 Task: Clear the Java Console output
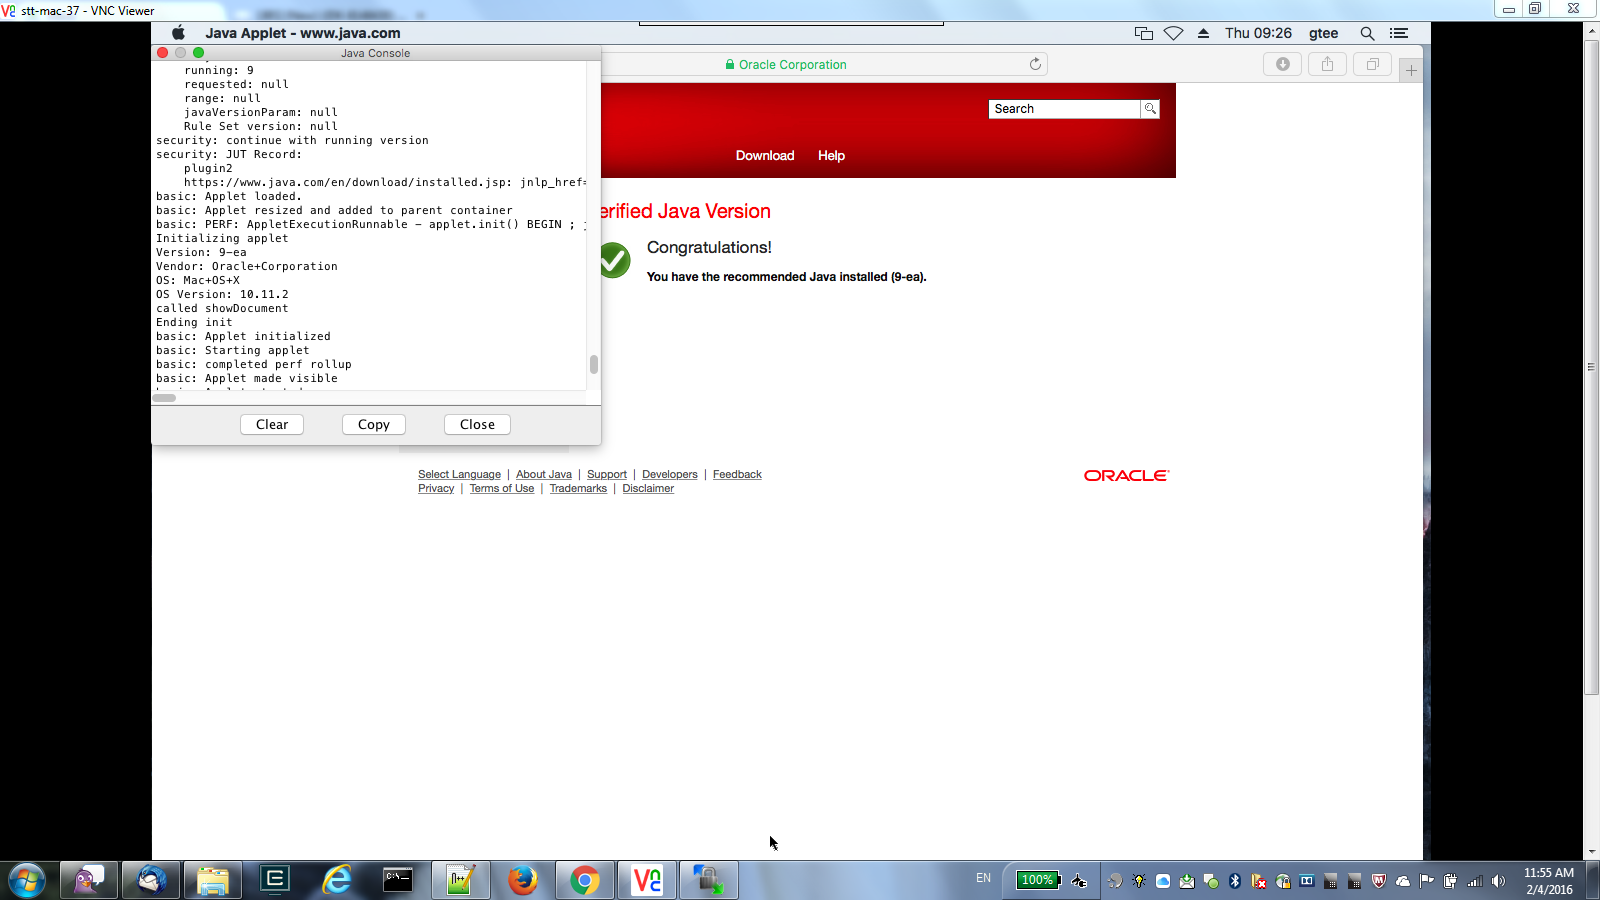pyautogui.click(x=272, y=425)
